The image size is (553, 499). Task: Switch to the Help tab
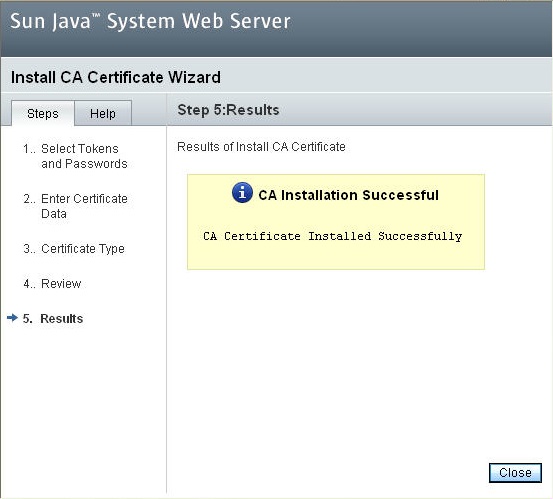click(x=103, y=114)
